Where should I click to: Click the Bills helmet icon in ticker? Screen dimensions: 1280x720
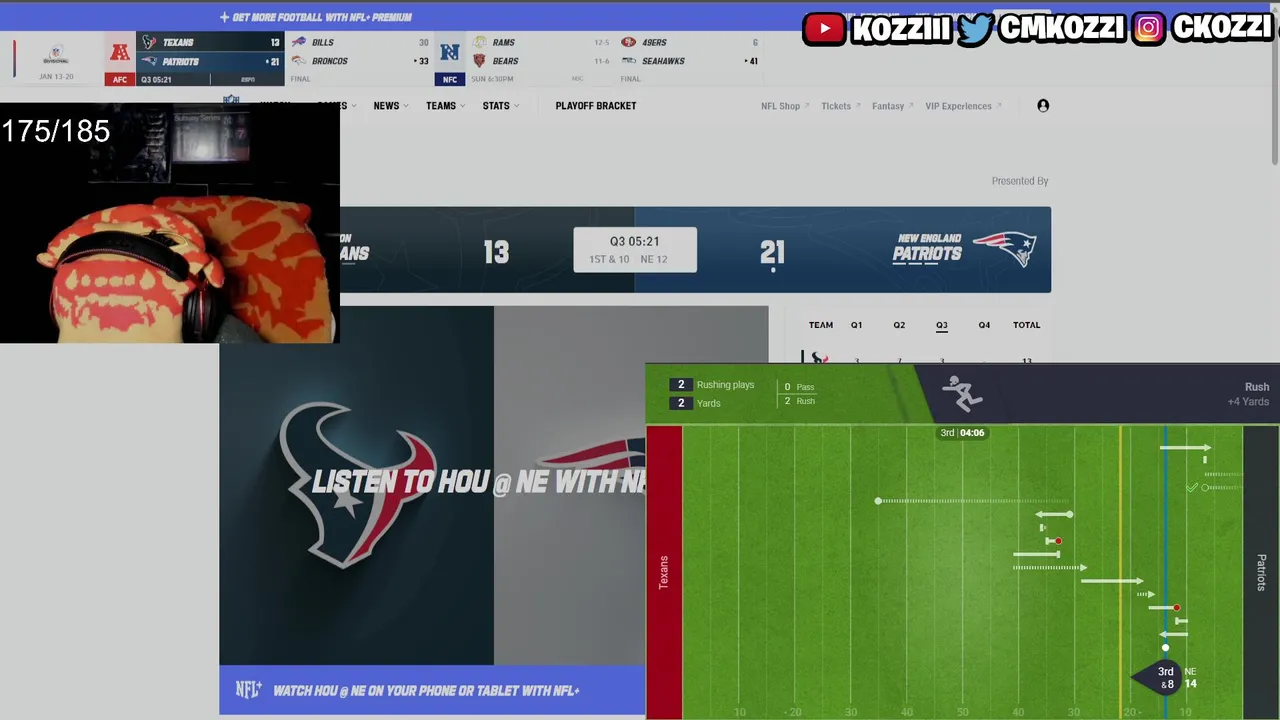point(298,42)
